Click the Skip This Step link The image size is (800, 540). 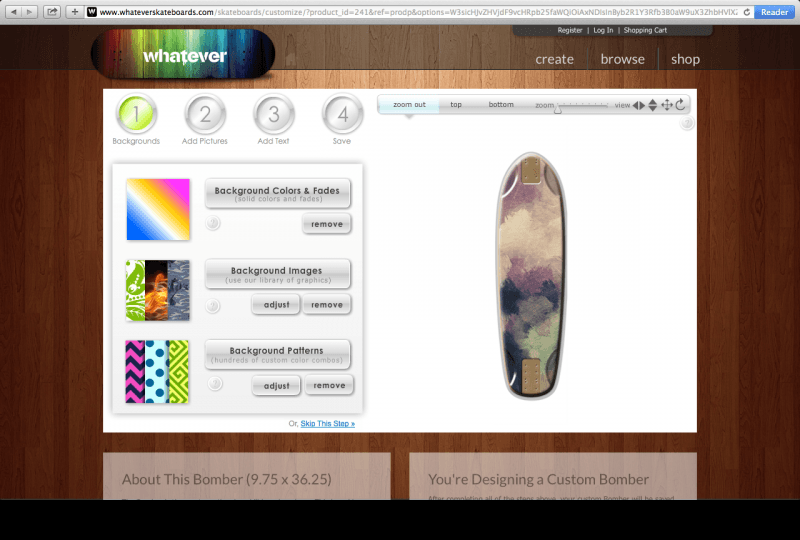click(328, 424)
